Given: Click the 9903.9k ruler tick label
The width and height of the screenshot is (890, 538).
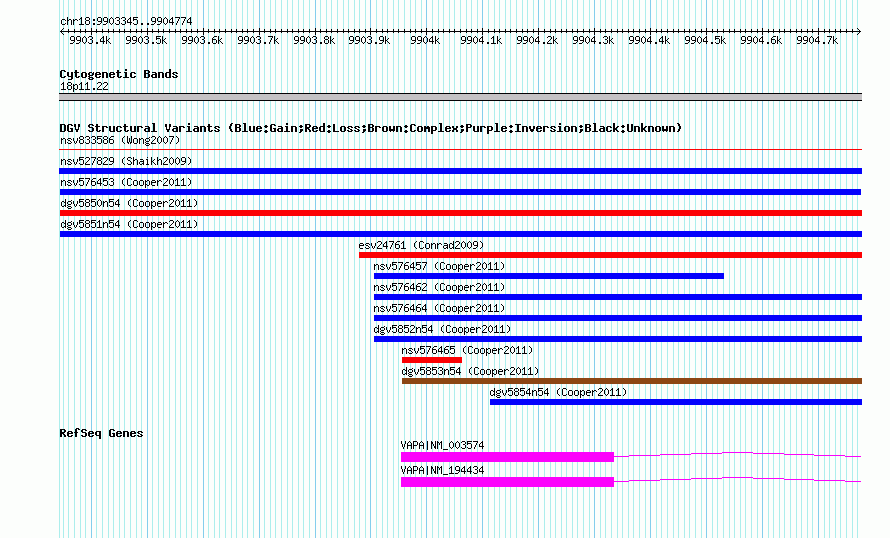Looking at the screenshot, I should (x=370, y=40).
